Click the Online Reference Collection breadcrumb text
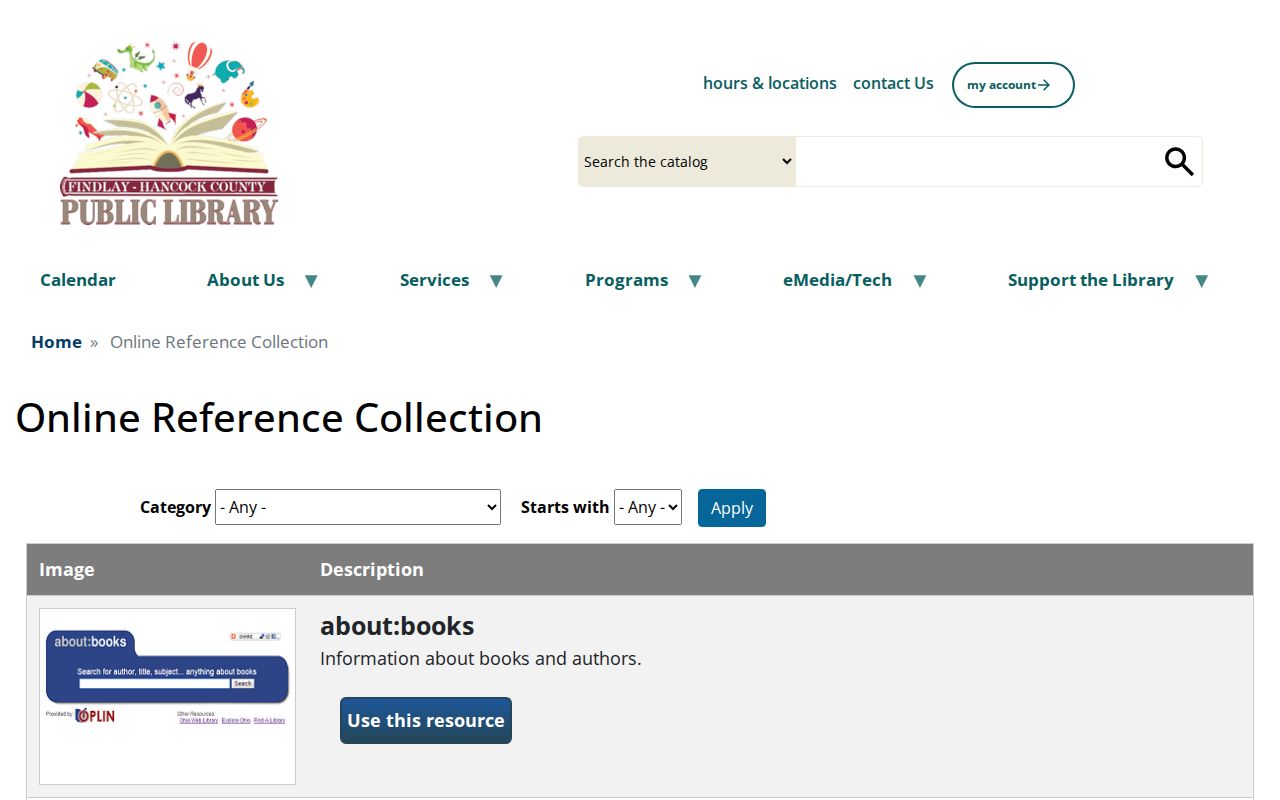 pos(219,342)
